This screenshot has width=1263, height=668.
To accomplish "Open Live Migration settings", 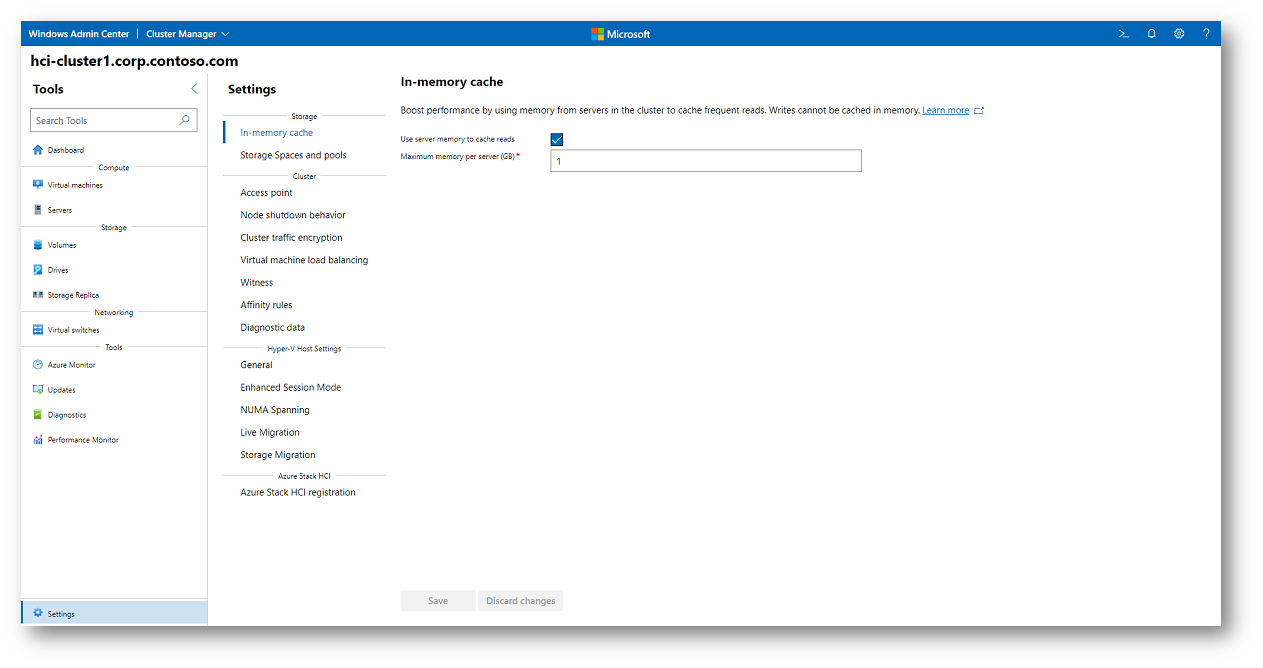I will (x=269, y=432).
